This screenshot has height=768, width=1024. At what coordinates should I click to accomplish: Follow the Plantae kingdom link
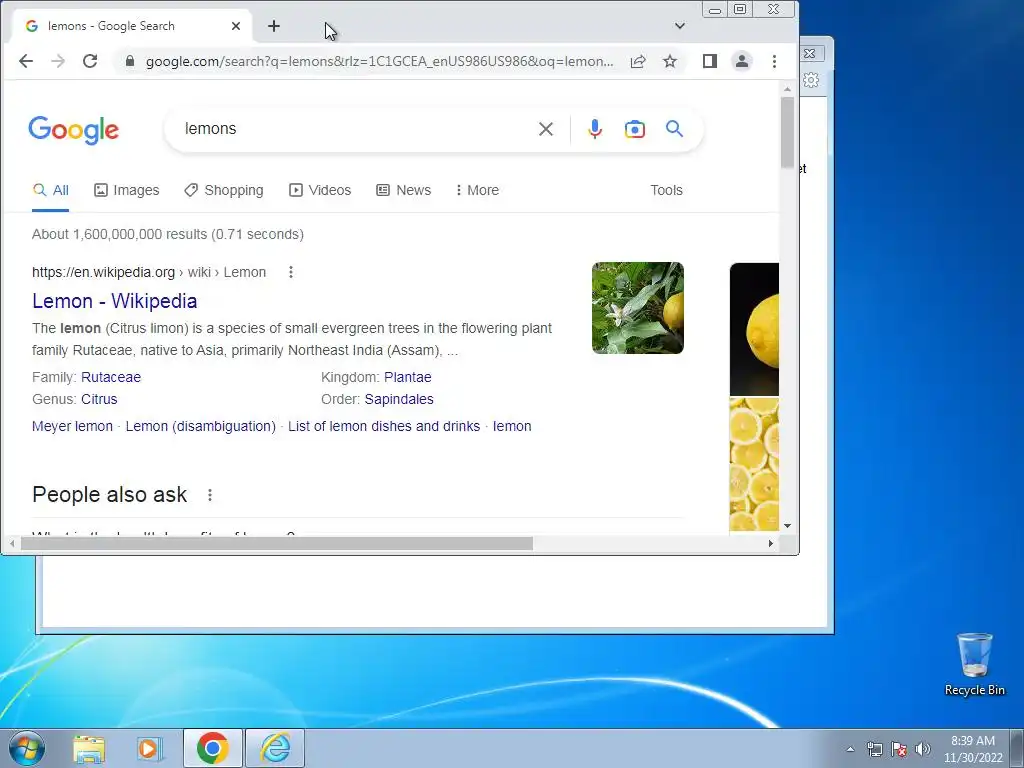coord(408,377)
